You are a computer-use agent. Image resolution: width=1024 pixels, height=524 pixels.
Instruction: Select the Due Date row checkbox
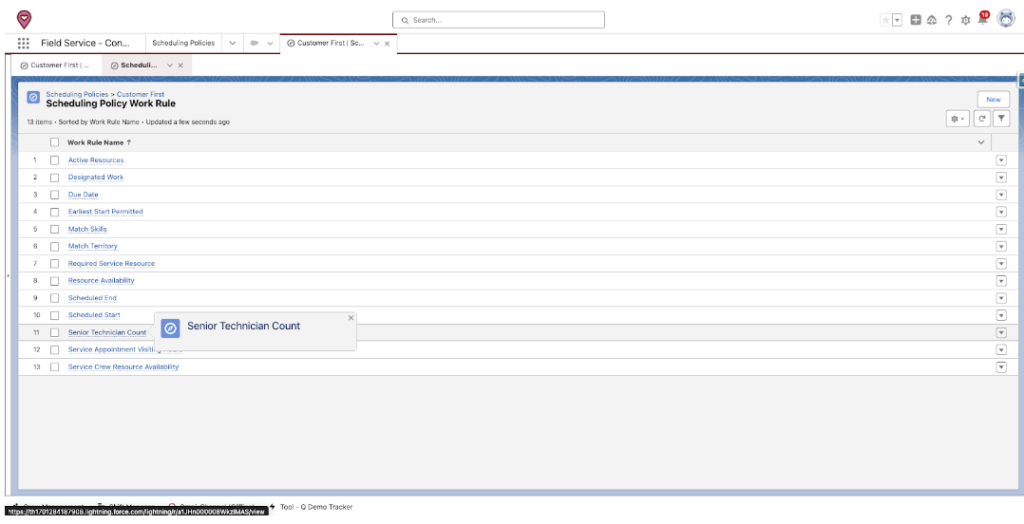tap(54, 195)
